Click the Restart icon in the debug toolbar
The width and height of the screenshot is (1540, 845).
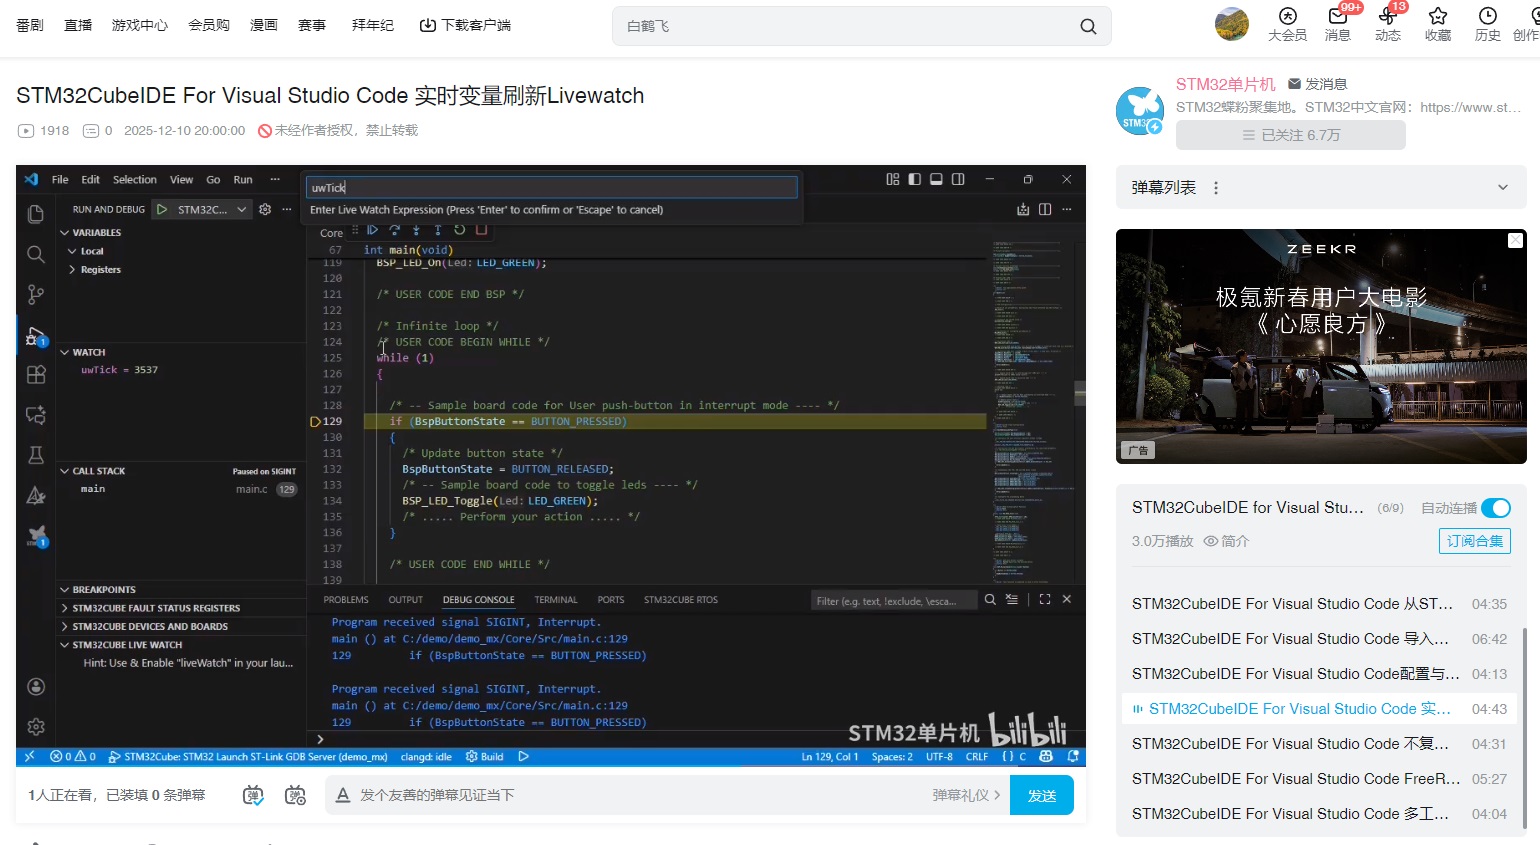point(460,230)
